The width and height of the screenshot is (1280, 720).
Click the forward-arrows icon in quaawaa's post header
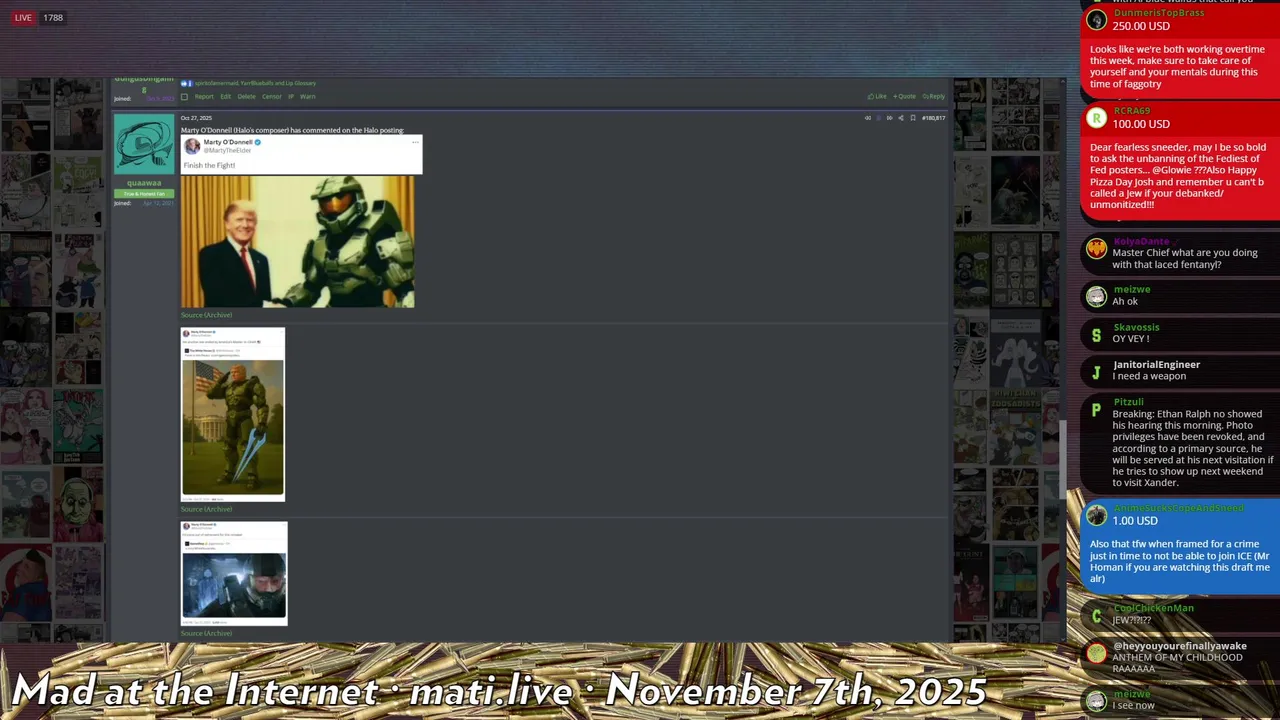point(889,118)
